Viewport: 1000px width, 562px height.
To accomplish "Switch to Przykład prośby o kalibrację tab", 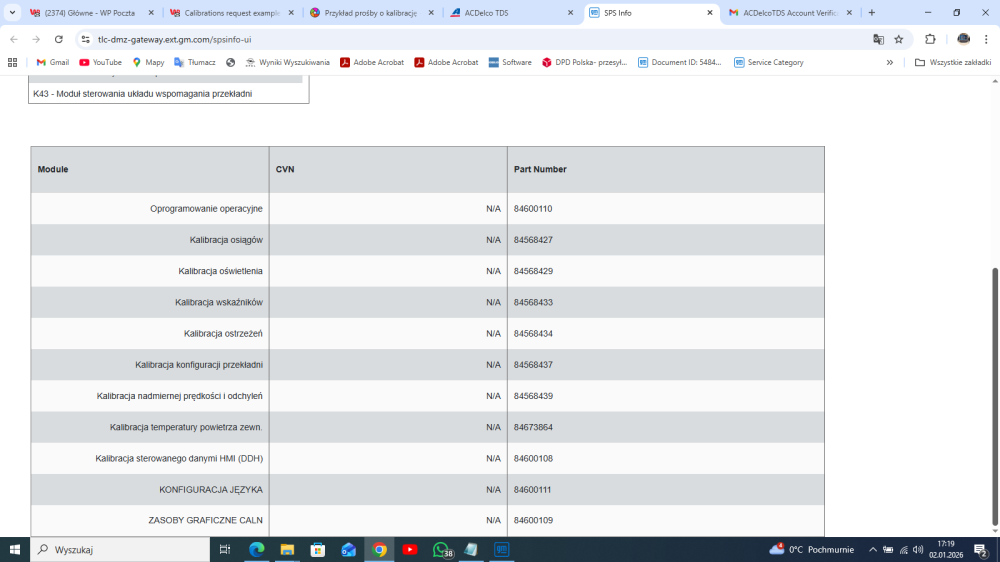I will pos(370,13).
